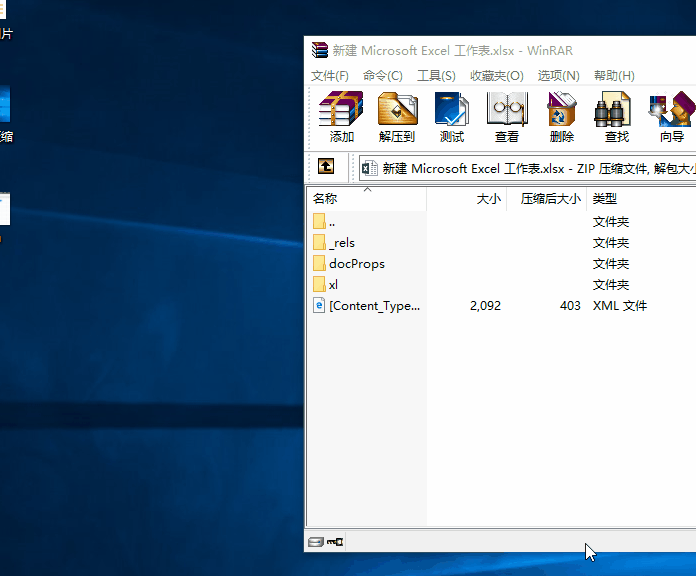Click the xl folder name
Screen dimensions: 696x576
click(333, 284)
